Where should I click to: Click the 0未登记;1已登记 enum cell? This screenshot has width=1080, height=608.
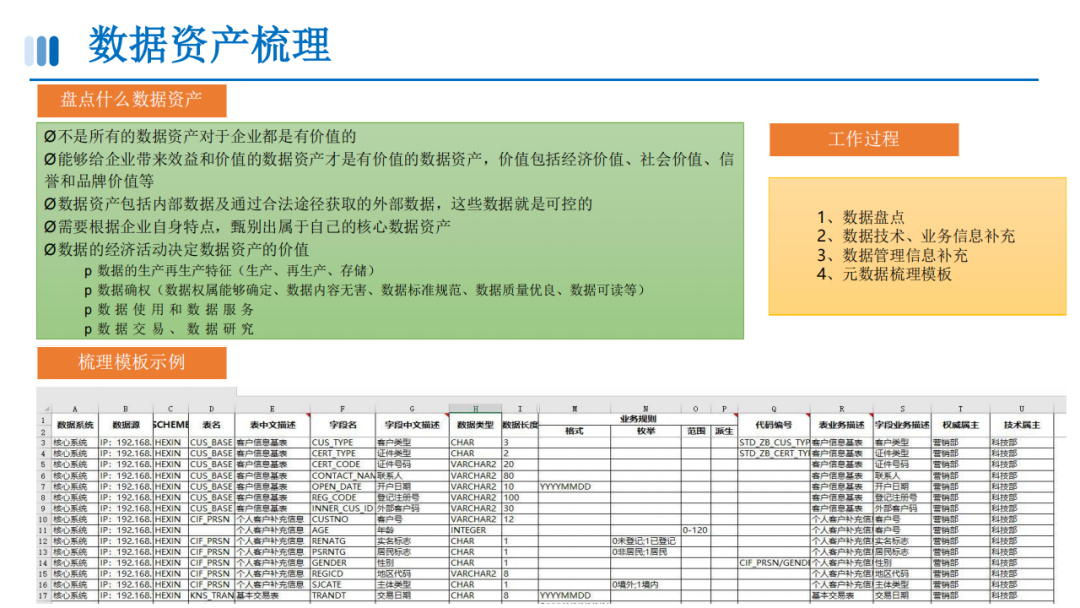click(646, 541)
